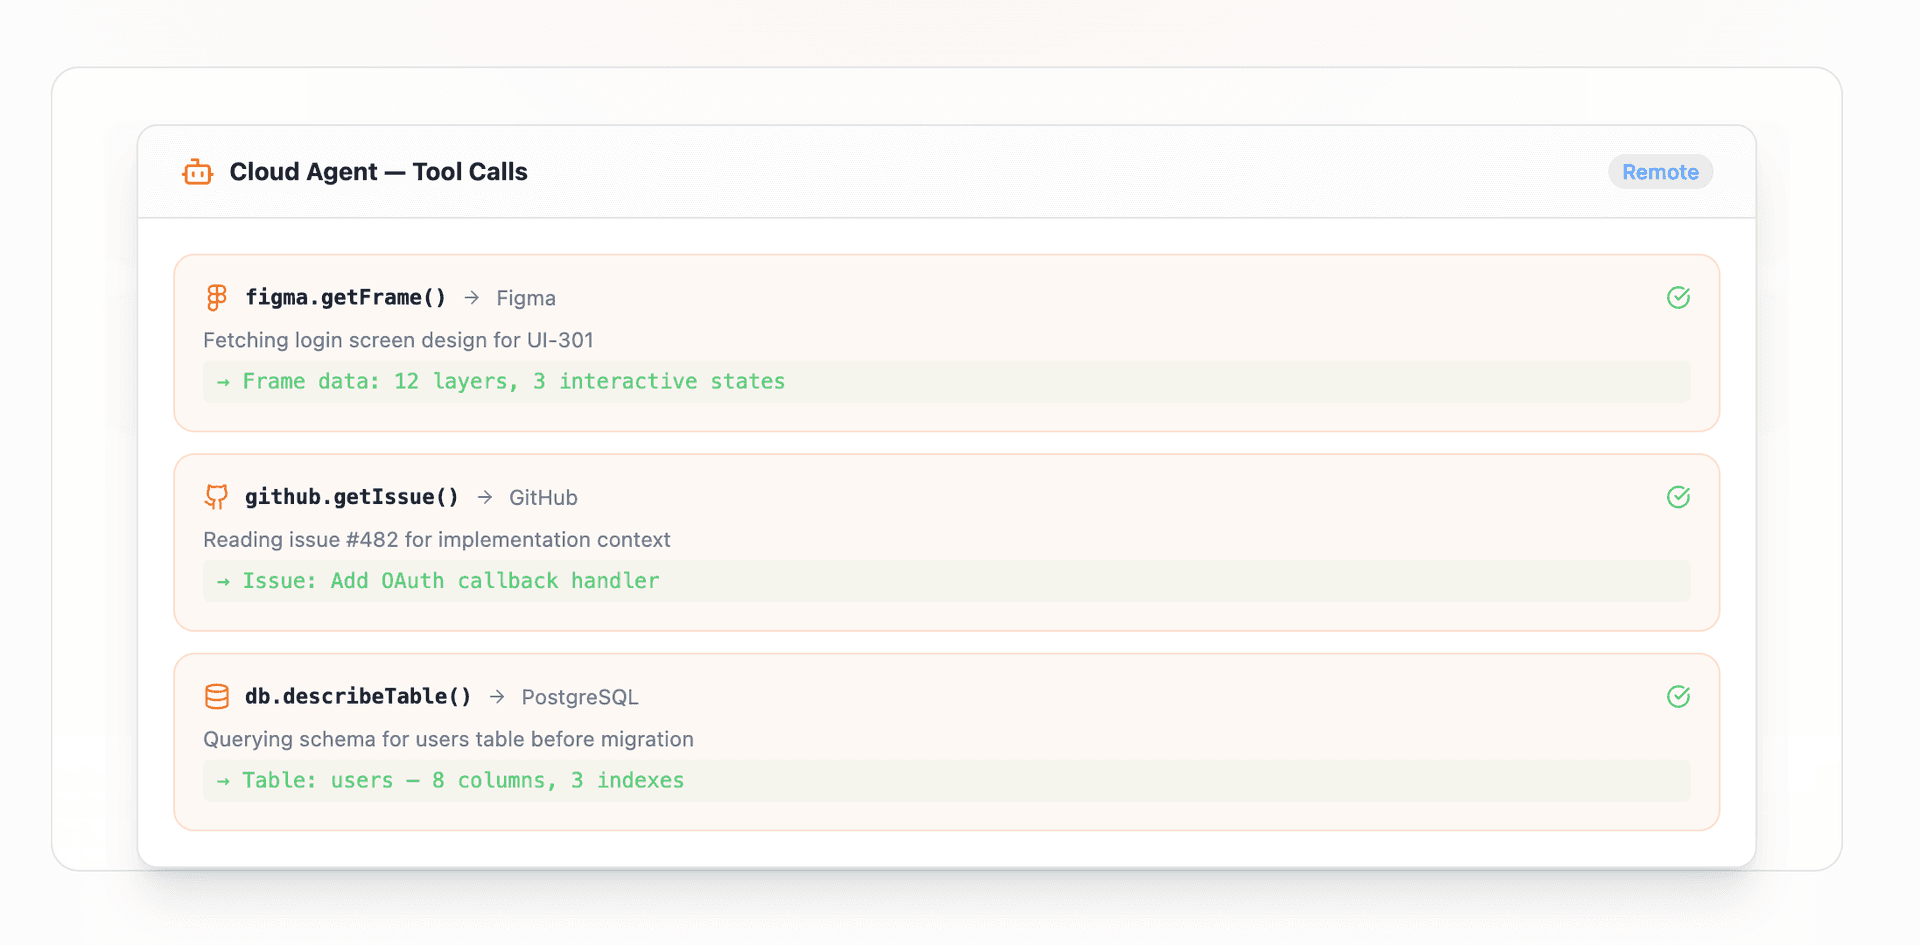The width and height of the screenshot is (1920, 945).
Task: Expand the db.describeTable() tool call card
Action: tap(947, 742)
